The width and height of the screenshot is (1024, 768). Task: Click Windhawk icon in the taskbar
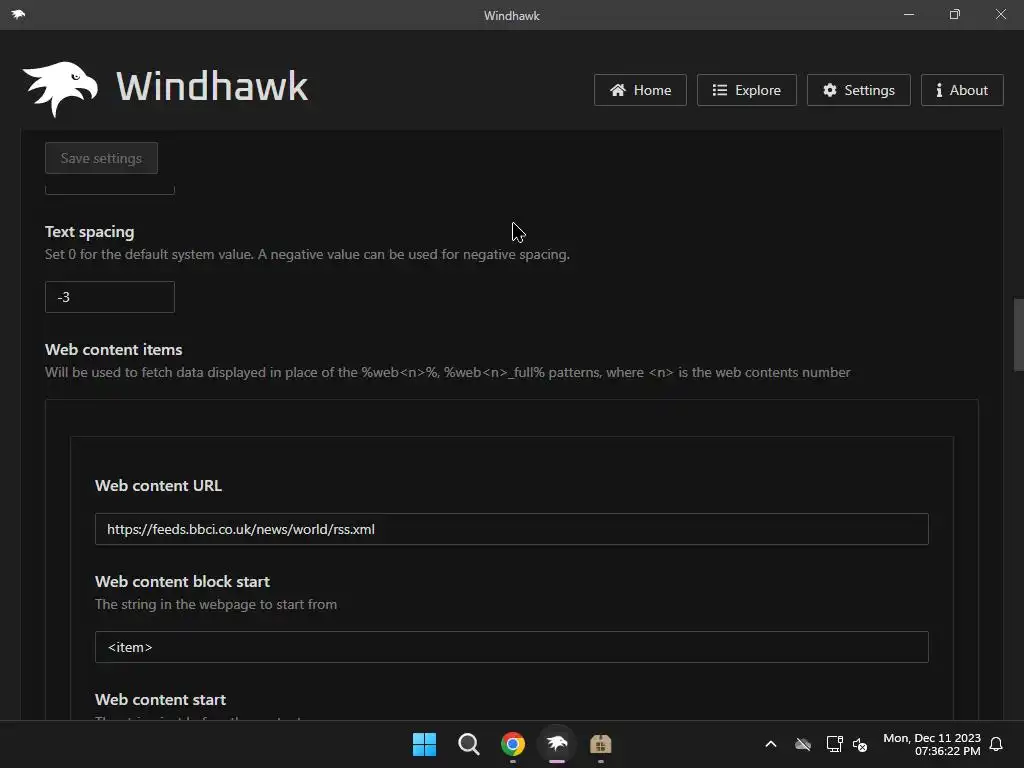(556, 744)
